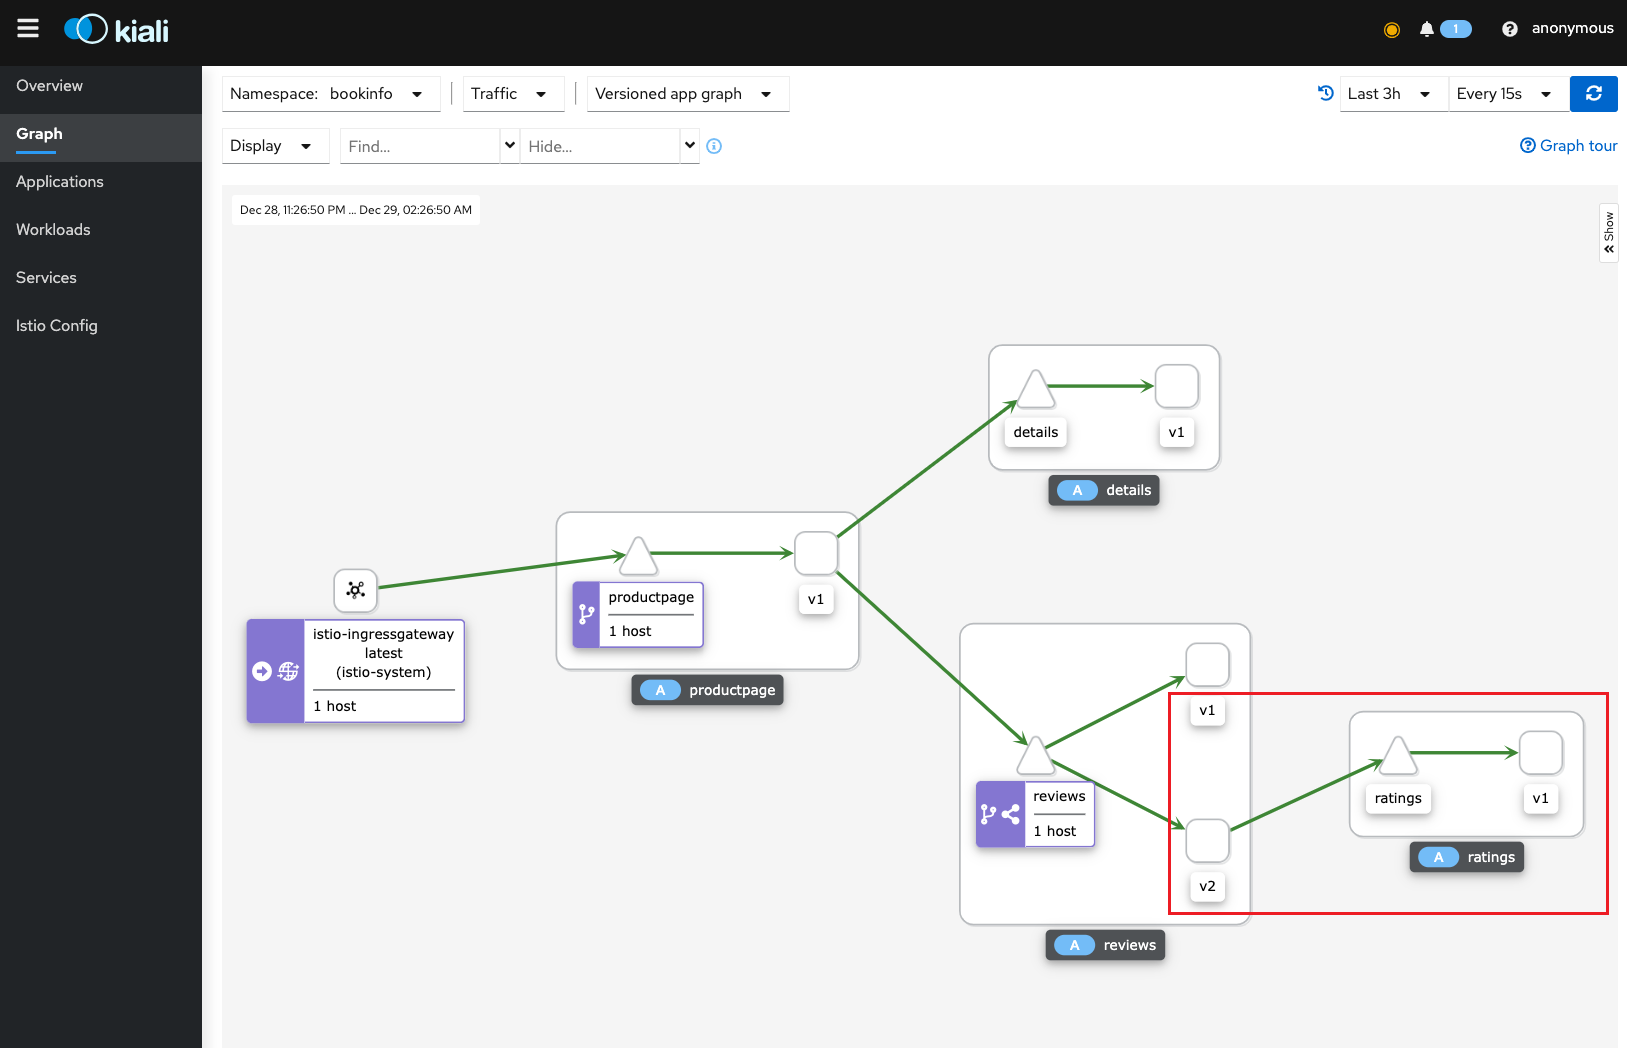Expand the Show side panel toggle
Image resolution: width=1627 pixels, height=1048 pixels.
[1608, 233]
